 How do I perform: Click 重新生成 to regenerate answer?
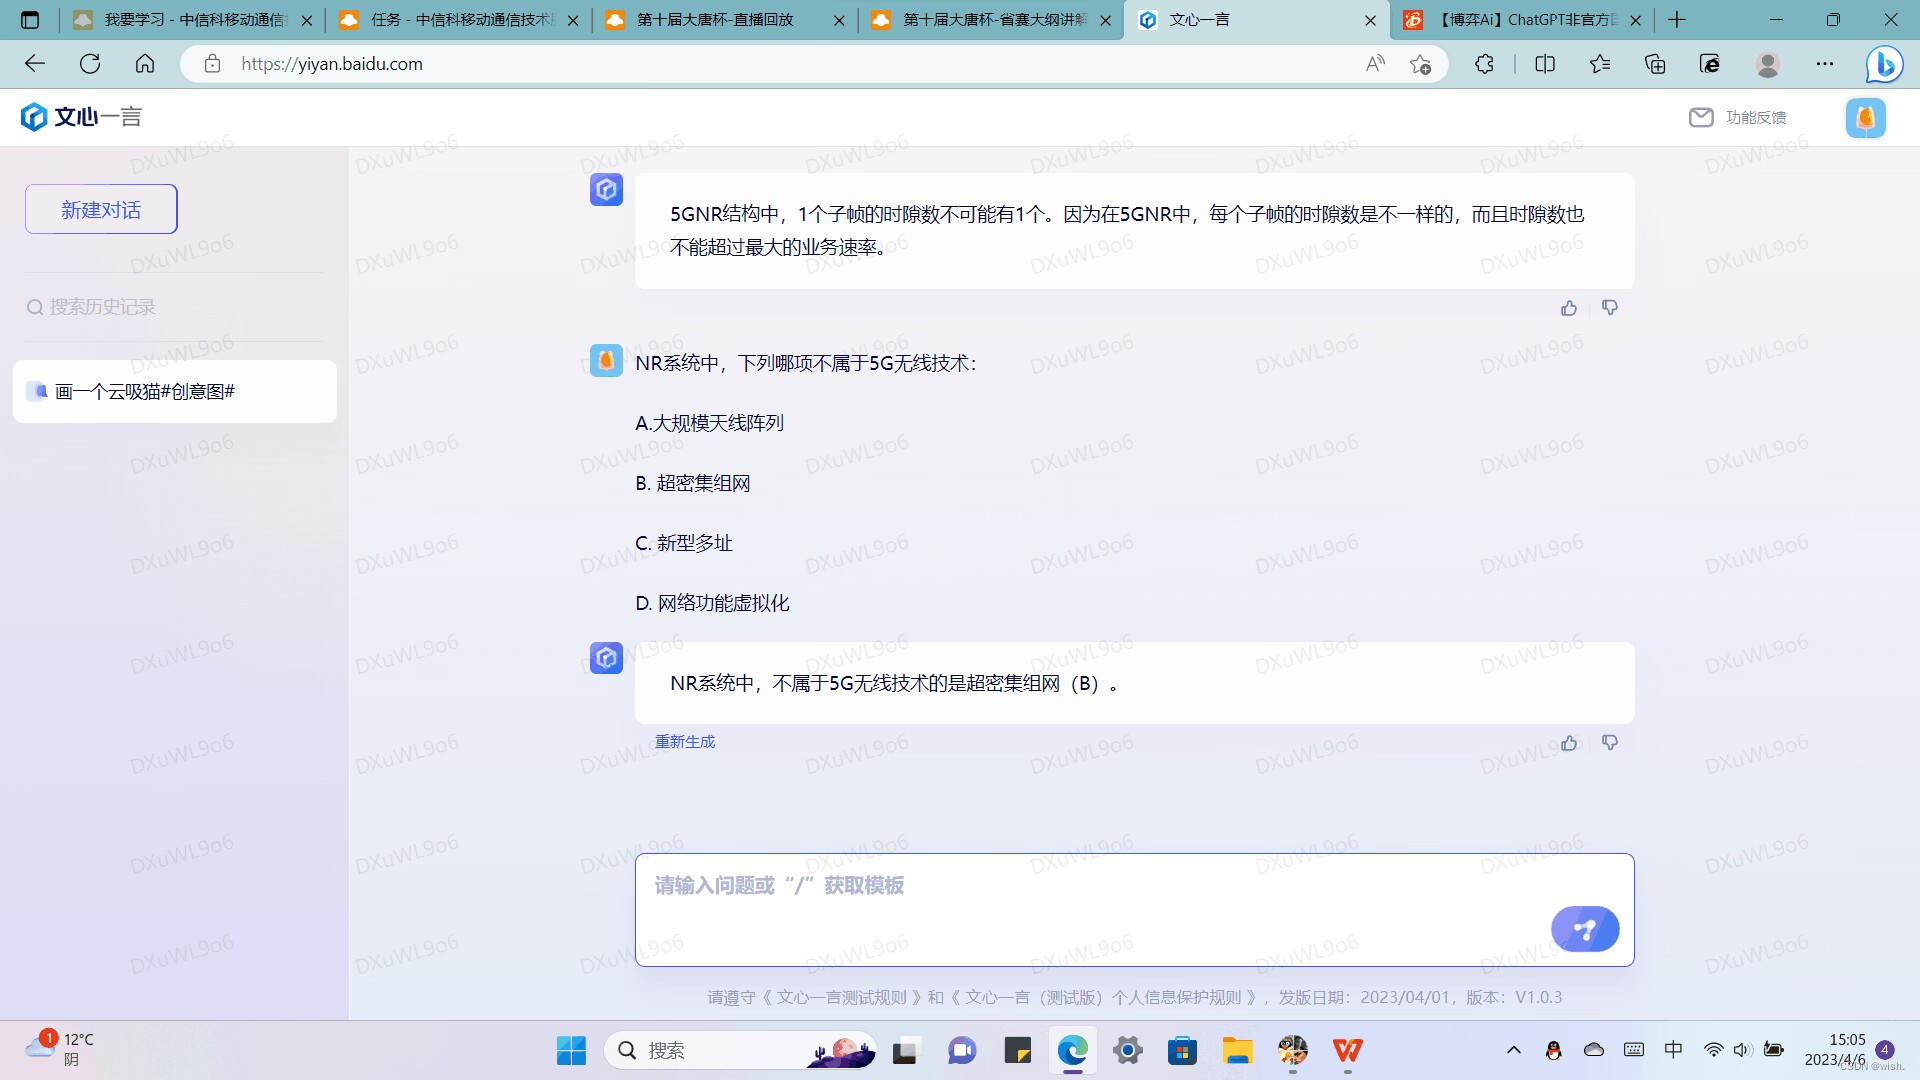click(x=685, y=742)
